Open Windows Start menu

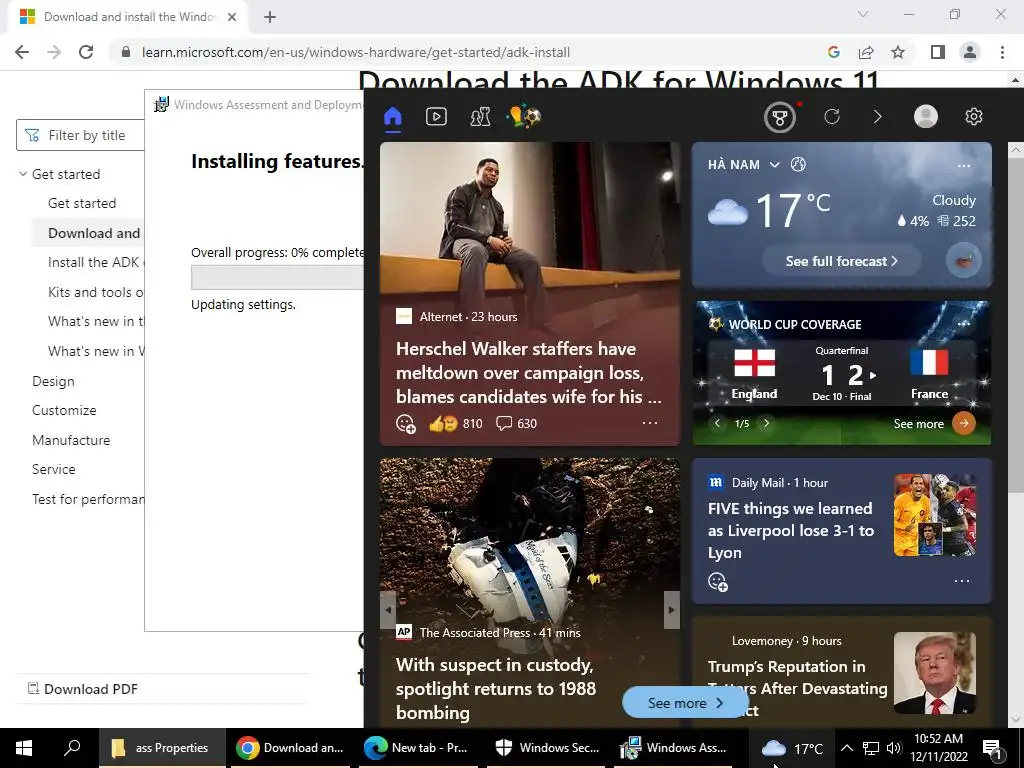(x=24, y=748)
